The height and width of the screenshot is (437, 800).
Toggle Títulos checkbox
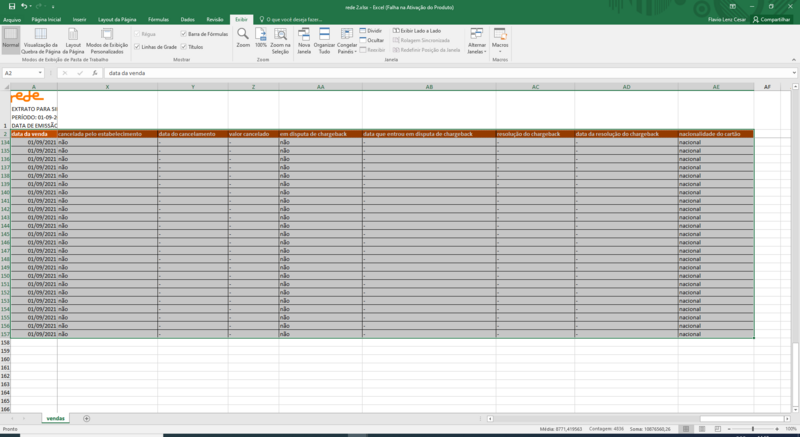click(184, 46)
